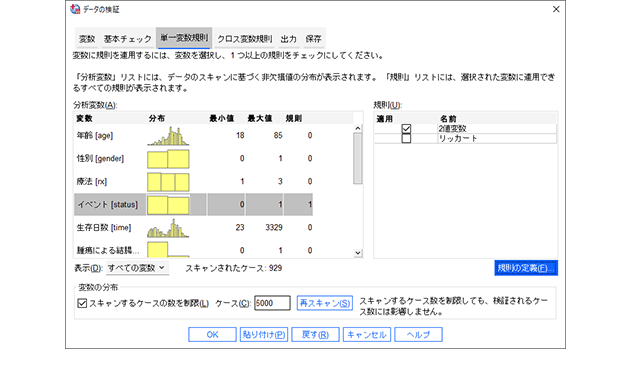The height and width of the screenshot is (380, 630).
Task: Close the データの検証 dialog
Action: tap(556, 9)
